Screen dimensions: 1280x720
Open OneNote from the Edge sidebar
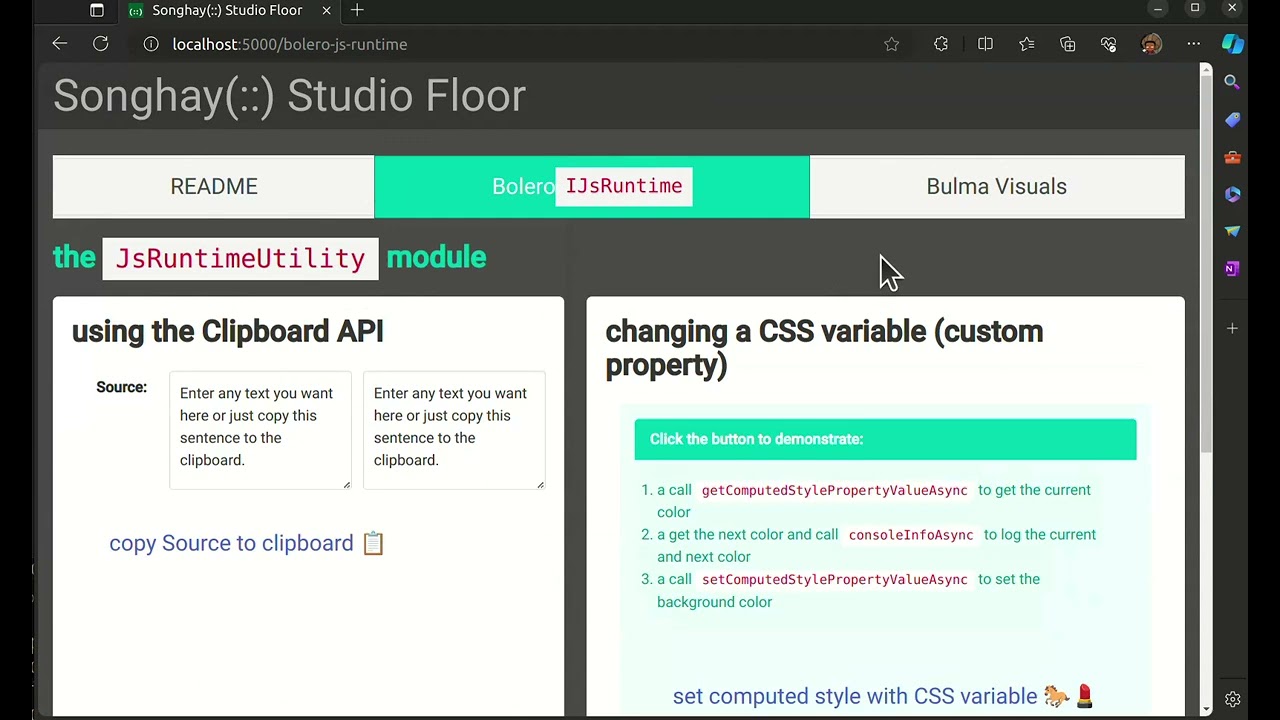click(1232, 269)
